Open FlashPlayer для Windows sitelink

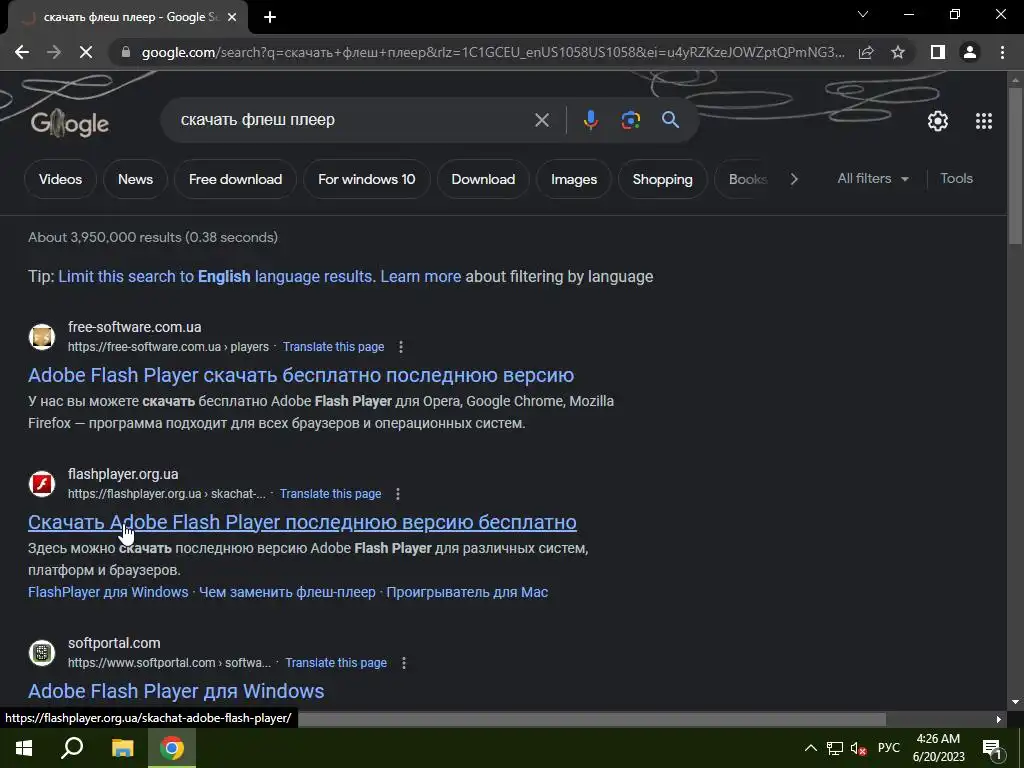(x=108, y=592)
